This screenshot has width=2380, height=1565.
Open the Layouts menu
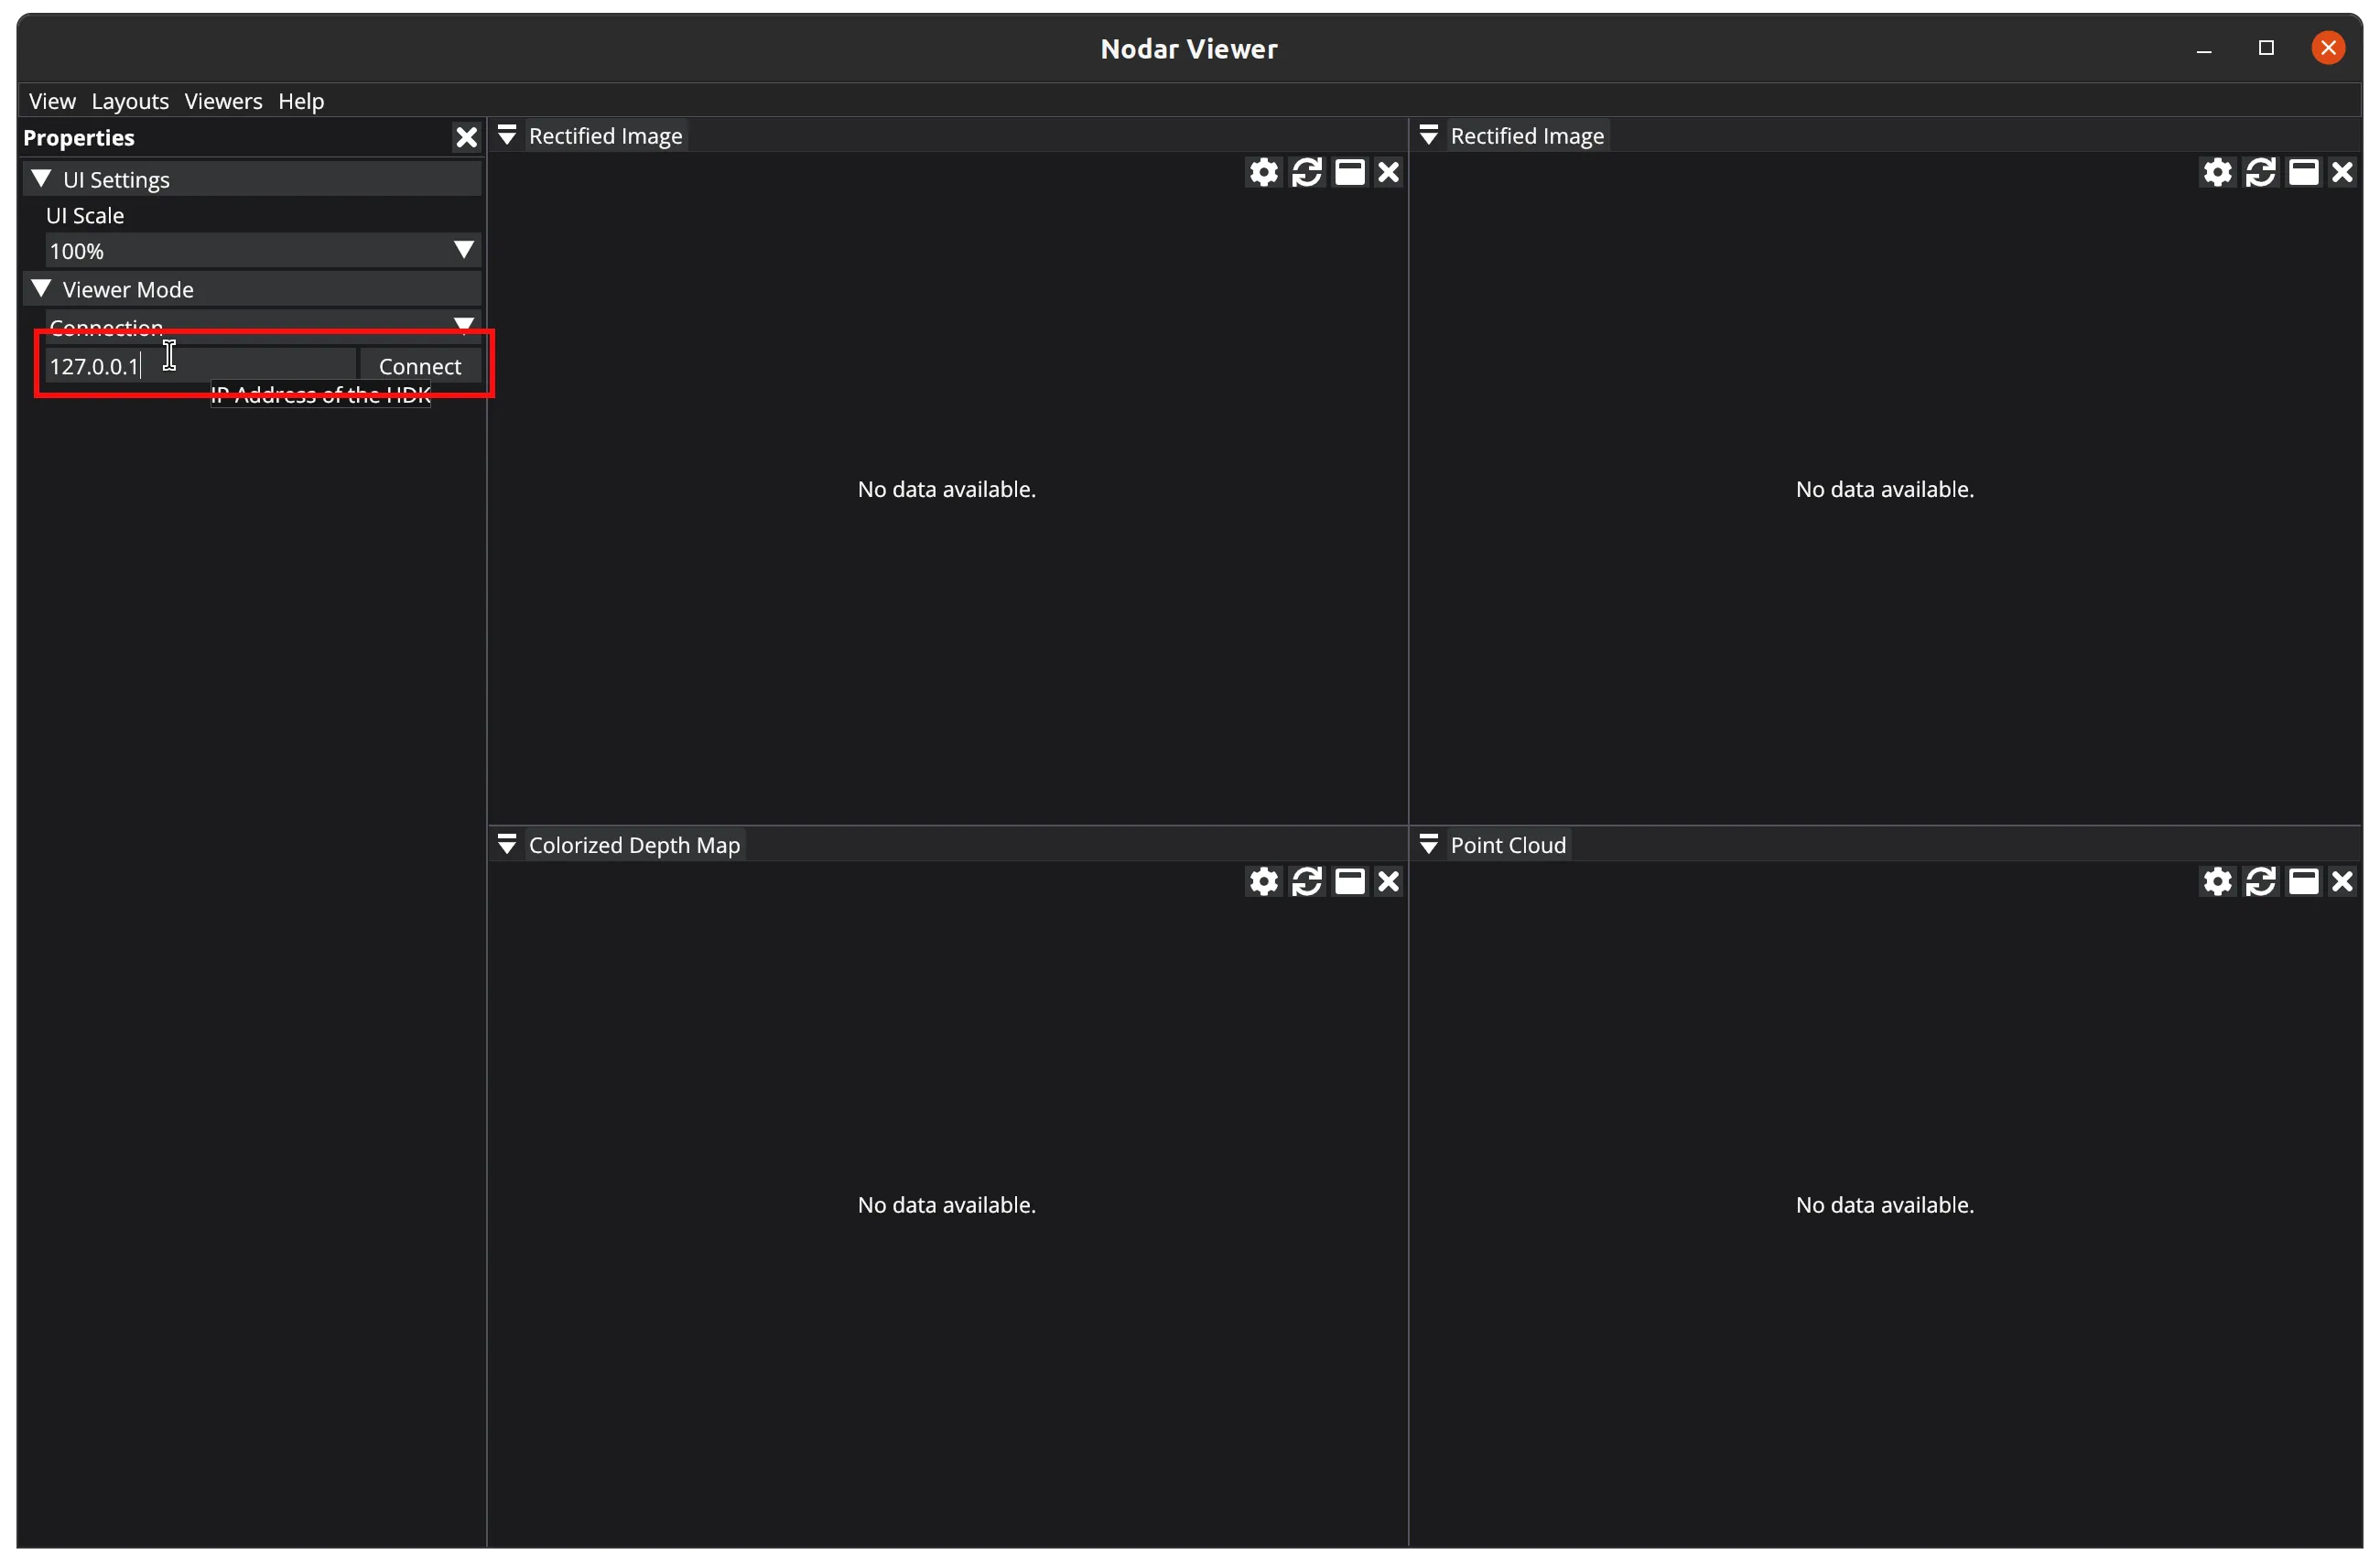coord(130,101)
